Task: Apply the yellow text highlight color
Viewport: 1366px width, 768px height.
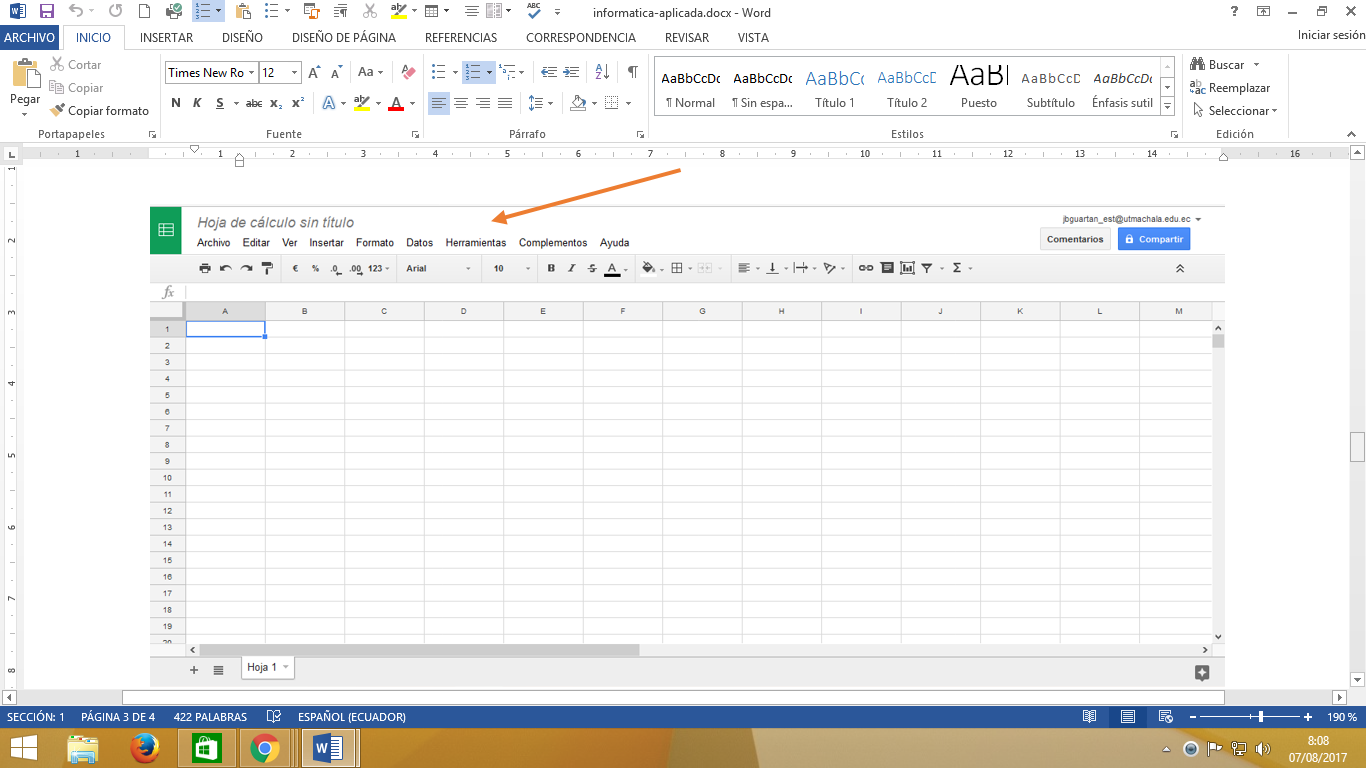Action: point(361,103)
